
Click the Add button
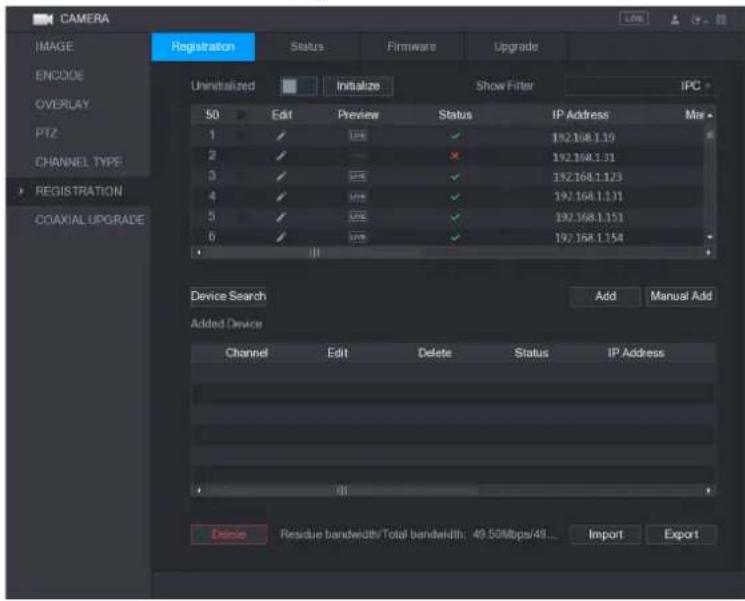click(605, 296)
